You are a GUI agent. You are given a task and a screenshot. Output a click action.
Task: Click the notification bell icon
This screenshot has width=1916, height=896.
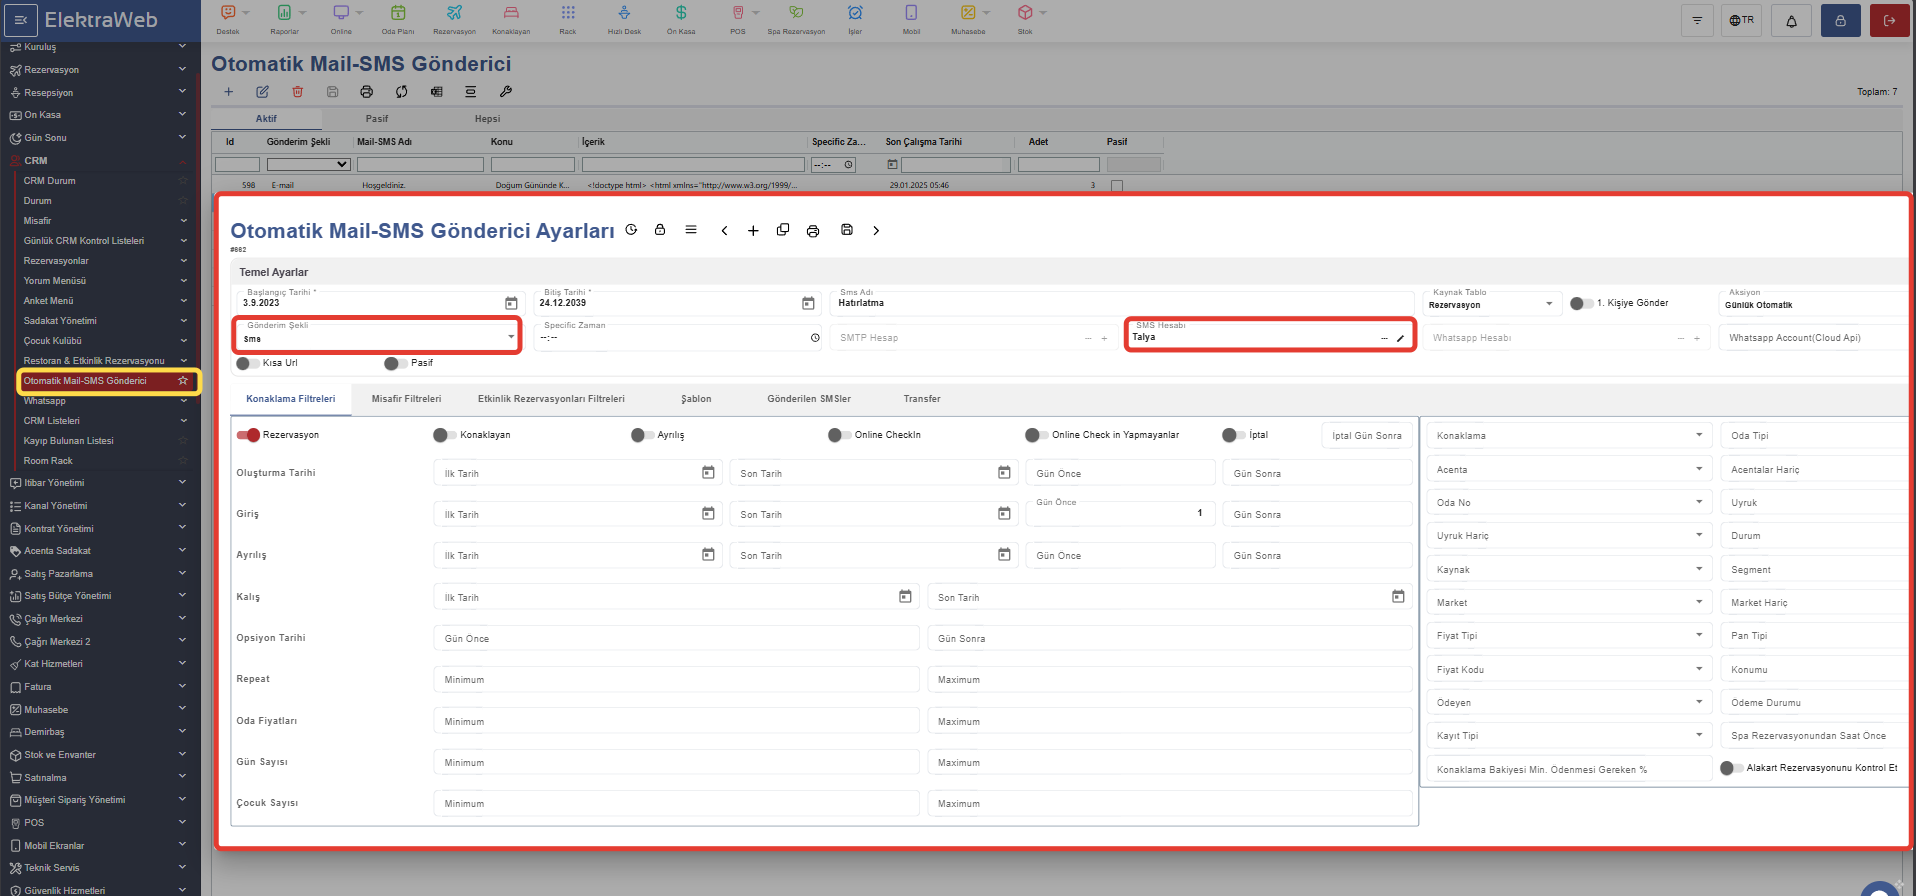coord(1791,21)
